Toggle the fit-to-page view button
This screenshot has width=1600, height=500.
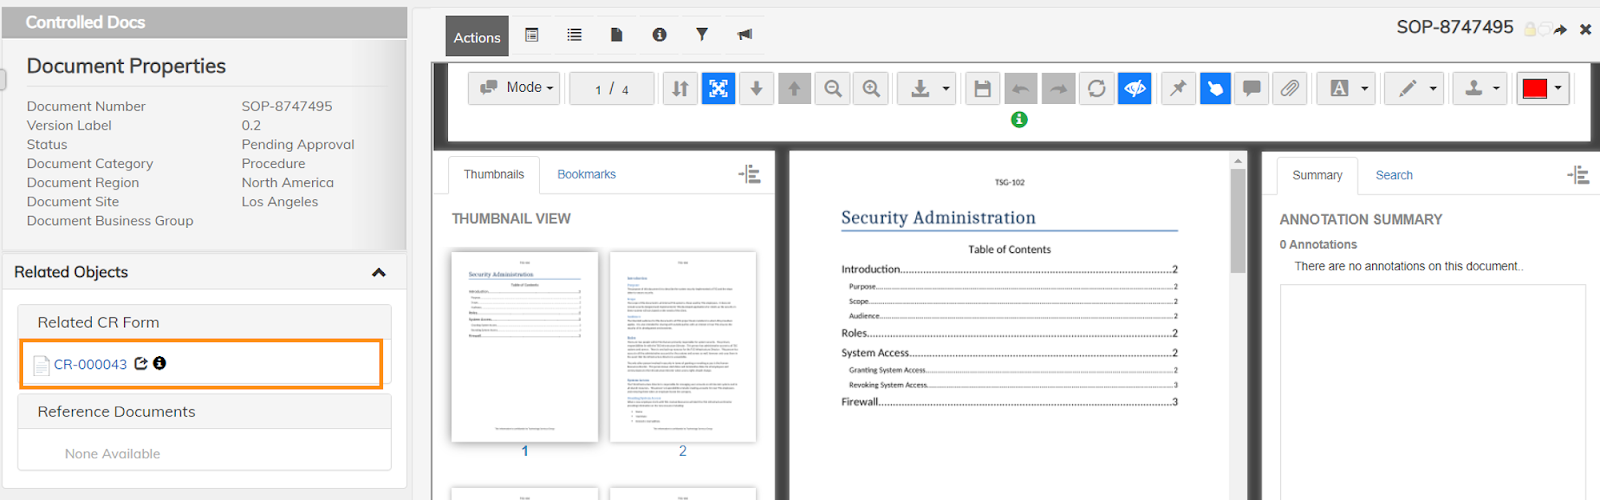[718, 89]
